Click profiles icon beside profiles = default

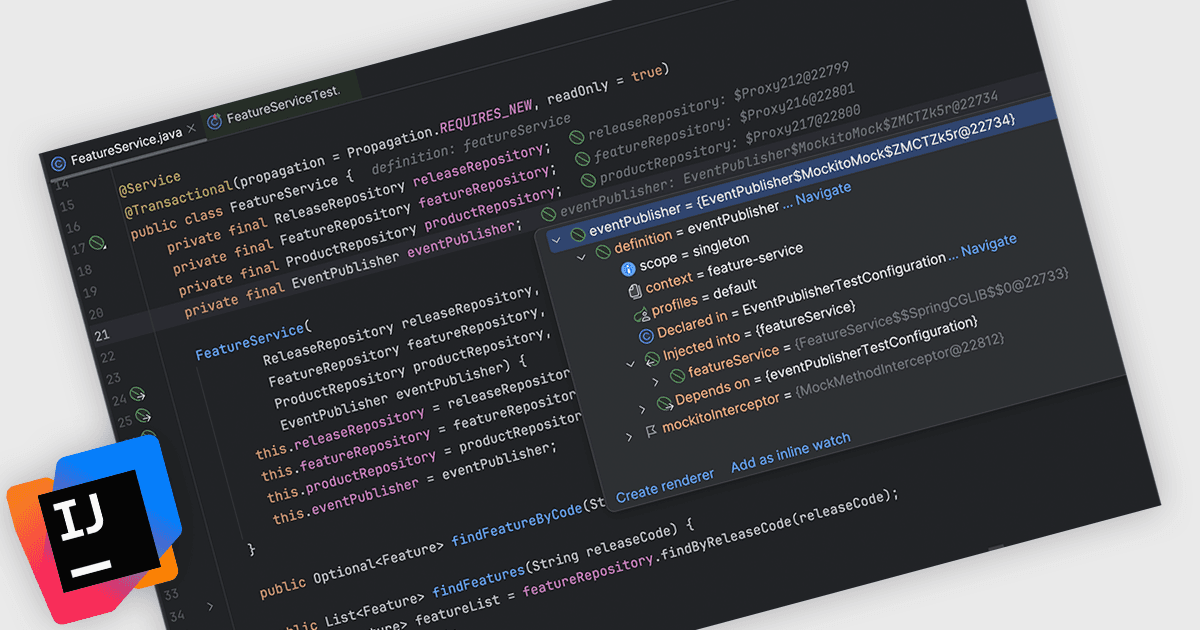pyautogui.click(x=640, y=313)
